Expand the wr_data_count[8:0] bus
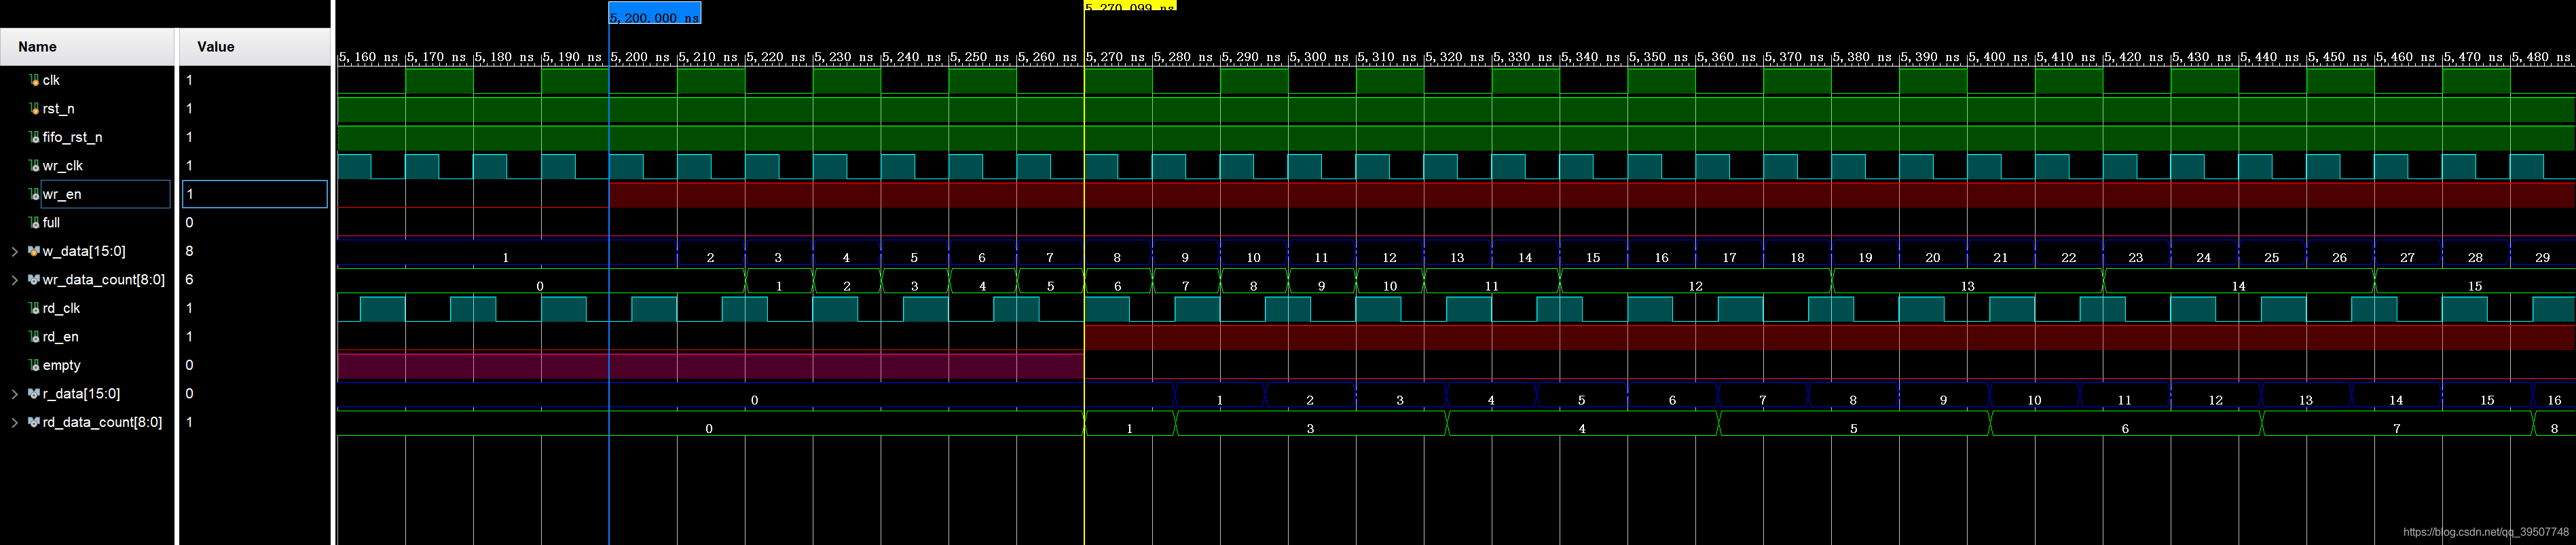 tap(14, 280)
